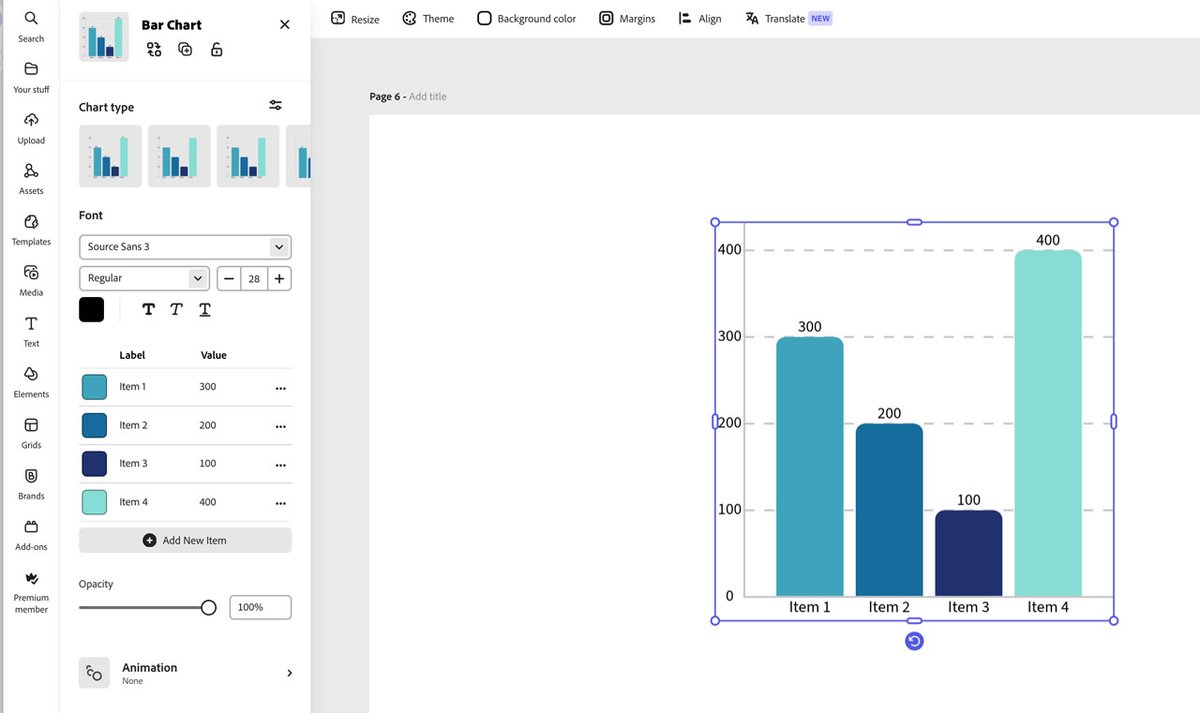This screenshot has width=1200, height=713.
Task: Open more options for Item 2
Action: [280, 426]
